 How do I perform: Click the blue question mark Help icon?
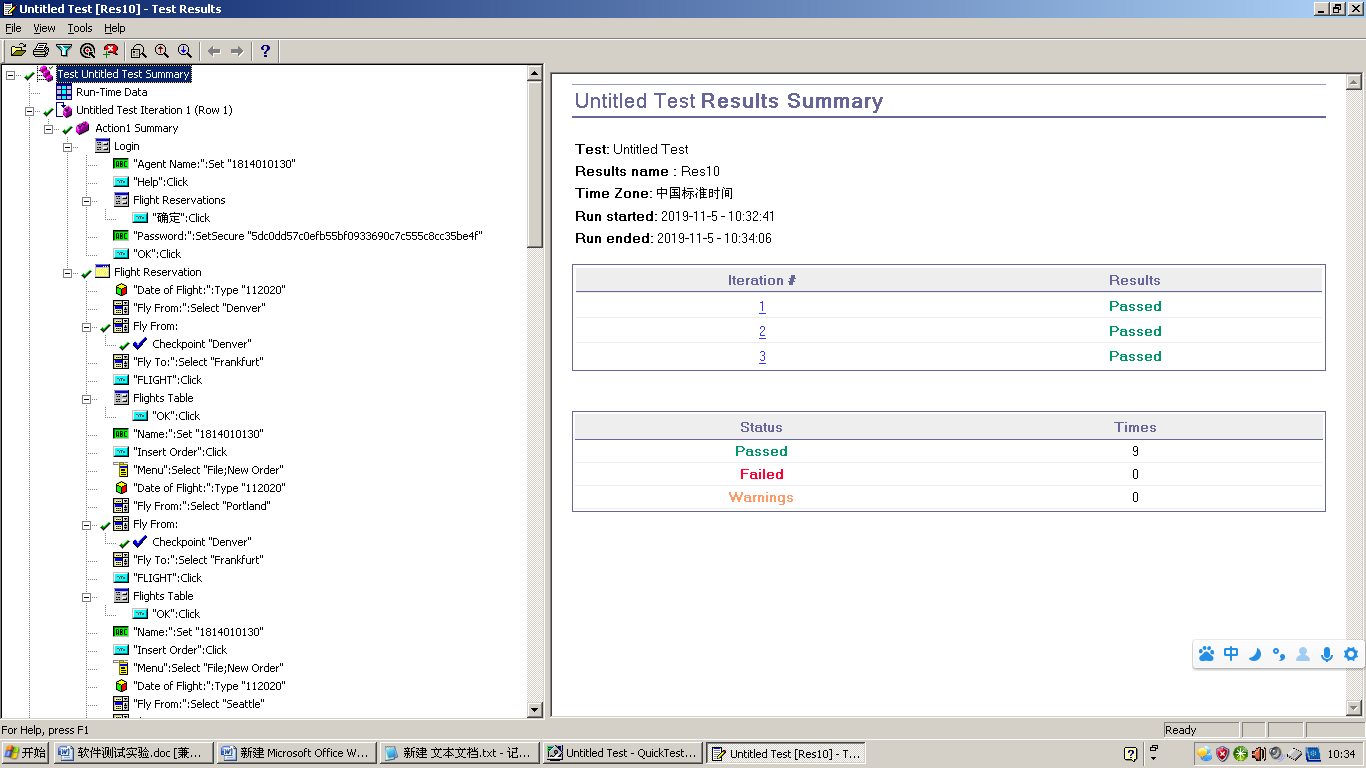(265, 51)
